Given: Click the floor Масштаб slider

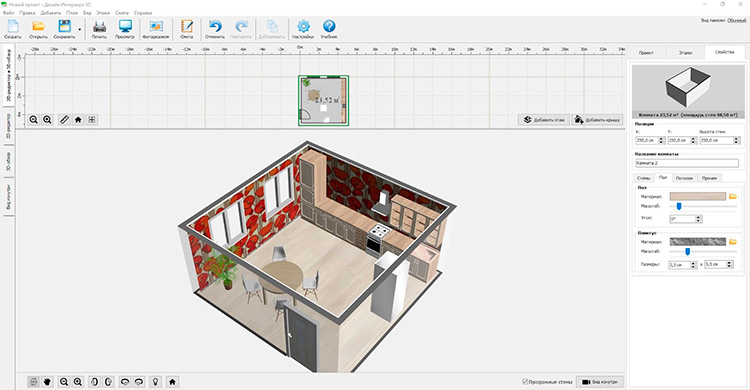Looking at the screenshot, I should click(702, 206).
